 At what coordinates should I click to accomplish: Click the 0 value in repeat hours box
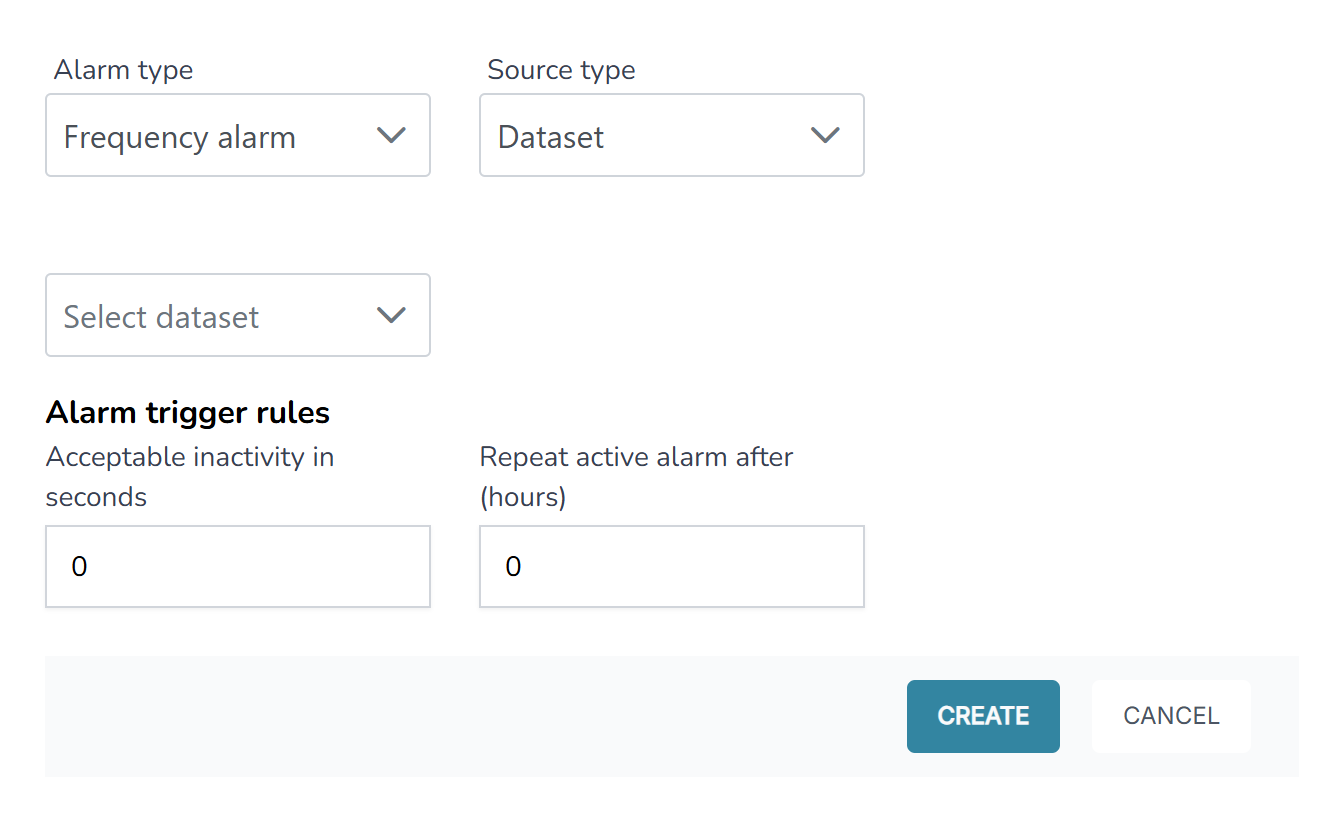click(x=513, y=567)
